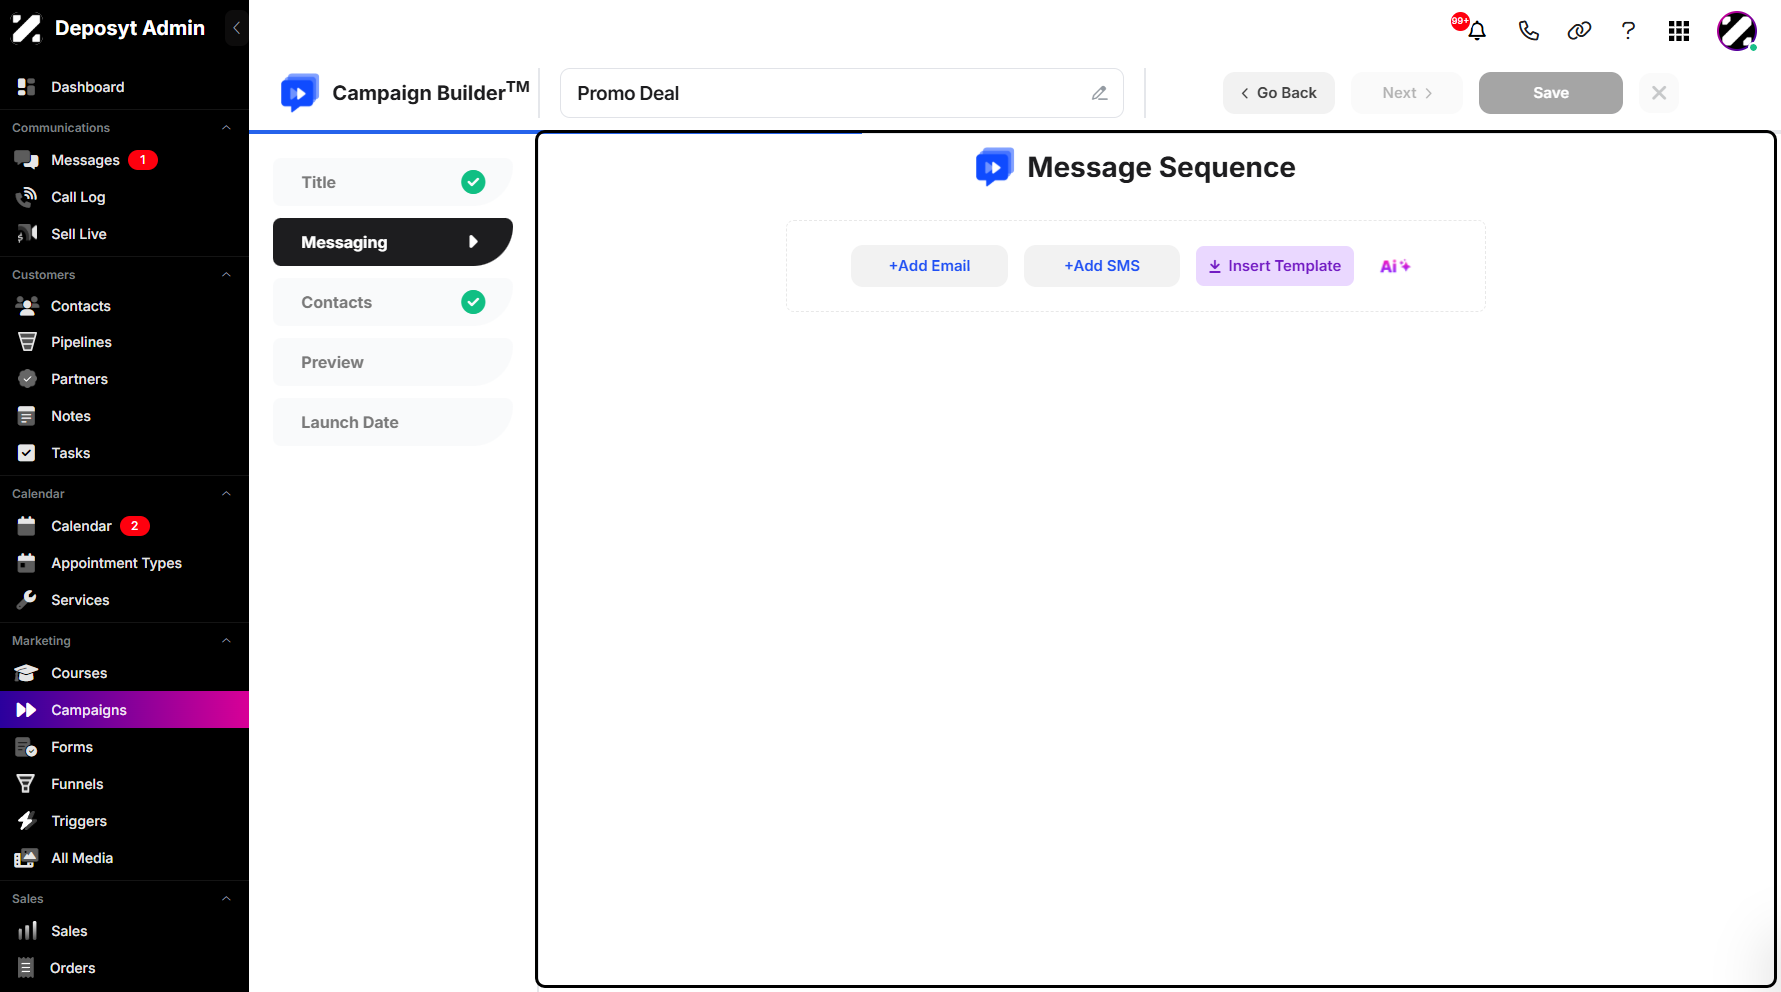Viewport: 1781px width, 992px height.
Task: Open Triggers in sidebar
Action: pos(124,821)
